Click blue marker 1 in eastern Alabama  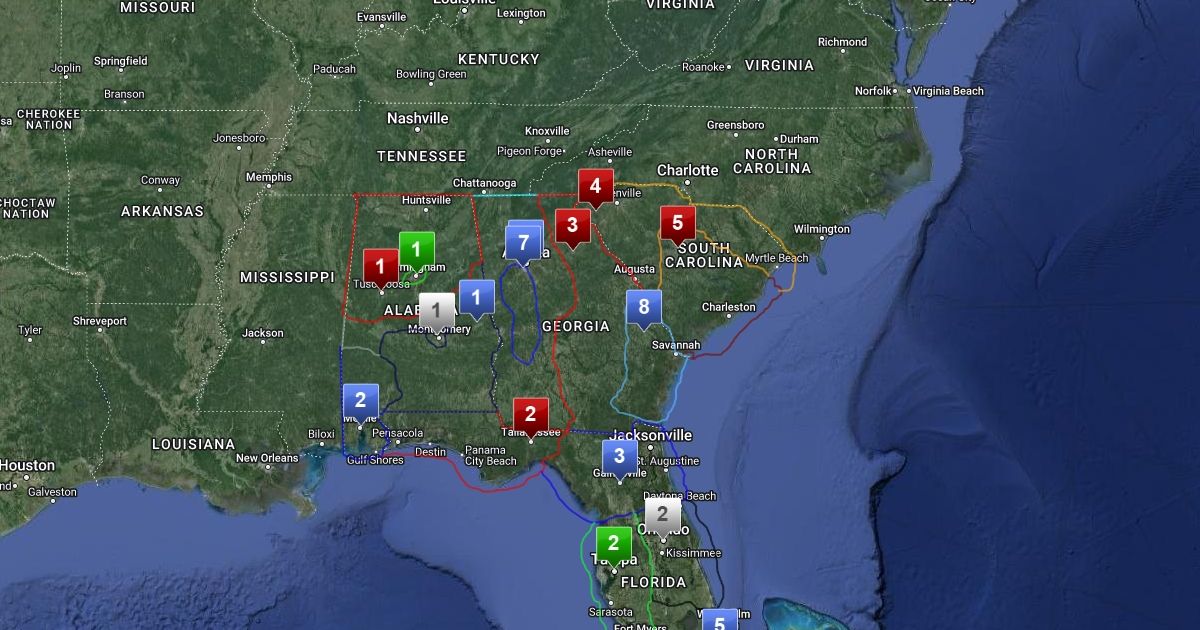click(476, 299)
